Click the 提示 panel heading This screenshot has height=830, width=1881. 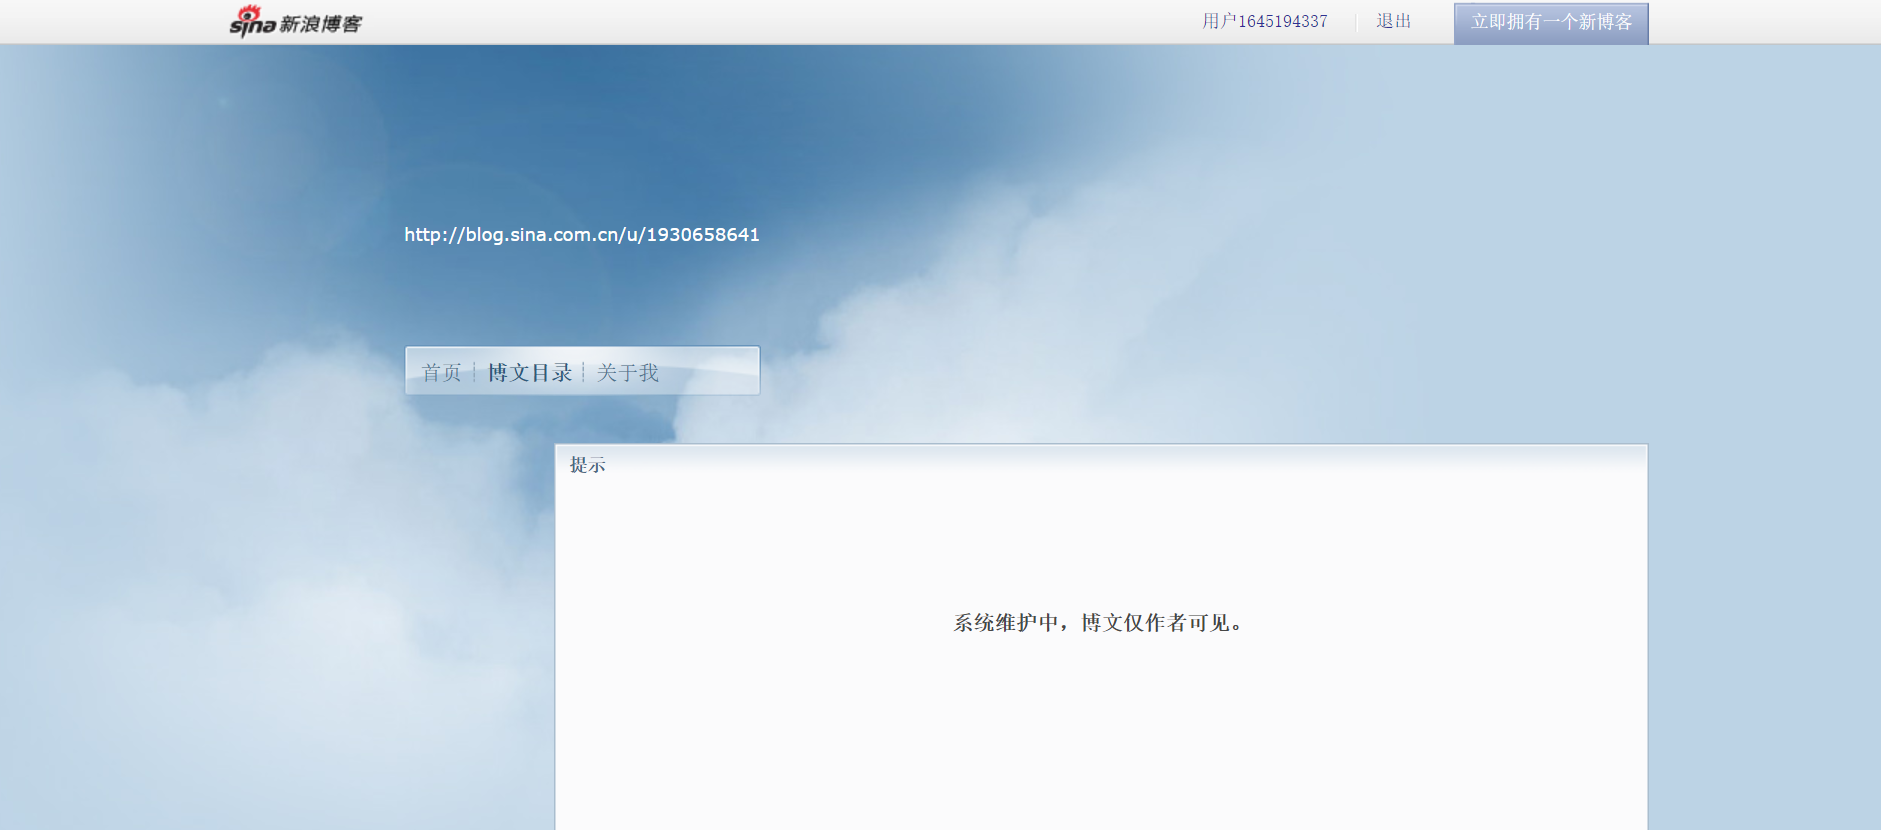pyautogui.click(x=588, y=465)
